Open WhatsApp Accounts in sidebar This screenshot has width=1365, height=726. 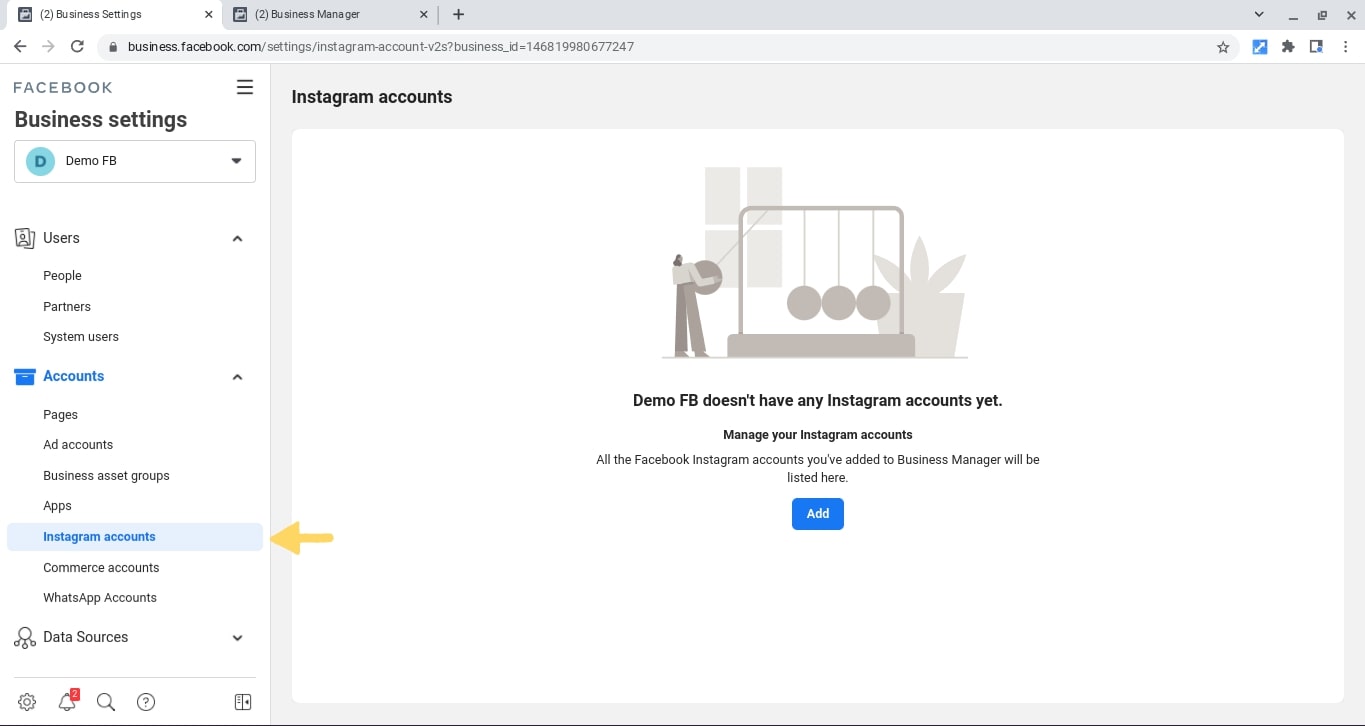100,598
